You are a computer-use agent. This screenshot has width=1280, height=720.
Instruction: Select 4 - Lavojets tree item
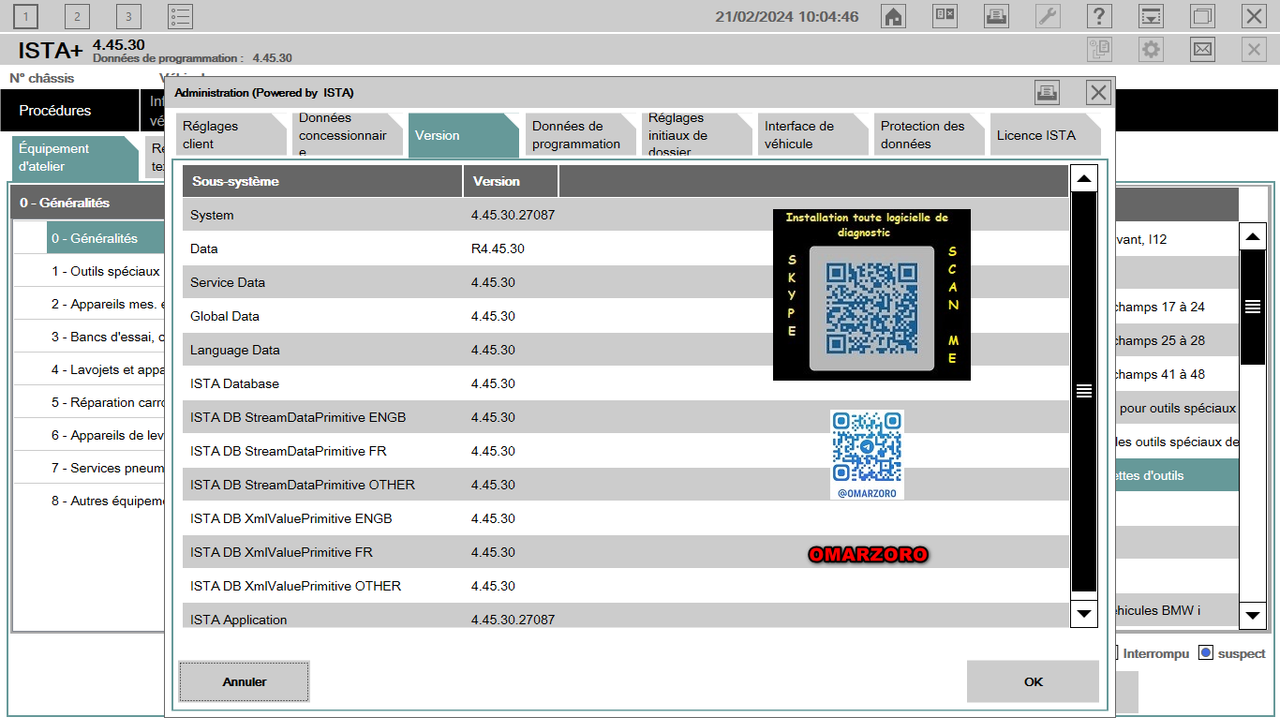coord(106,370)
